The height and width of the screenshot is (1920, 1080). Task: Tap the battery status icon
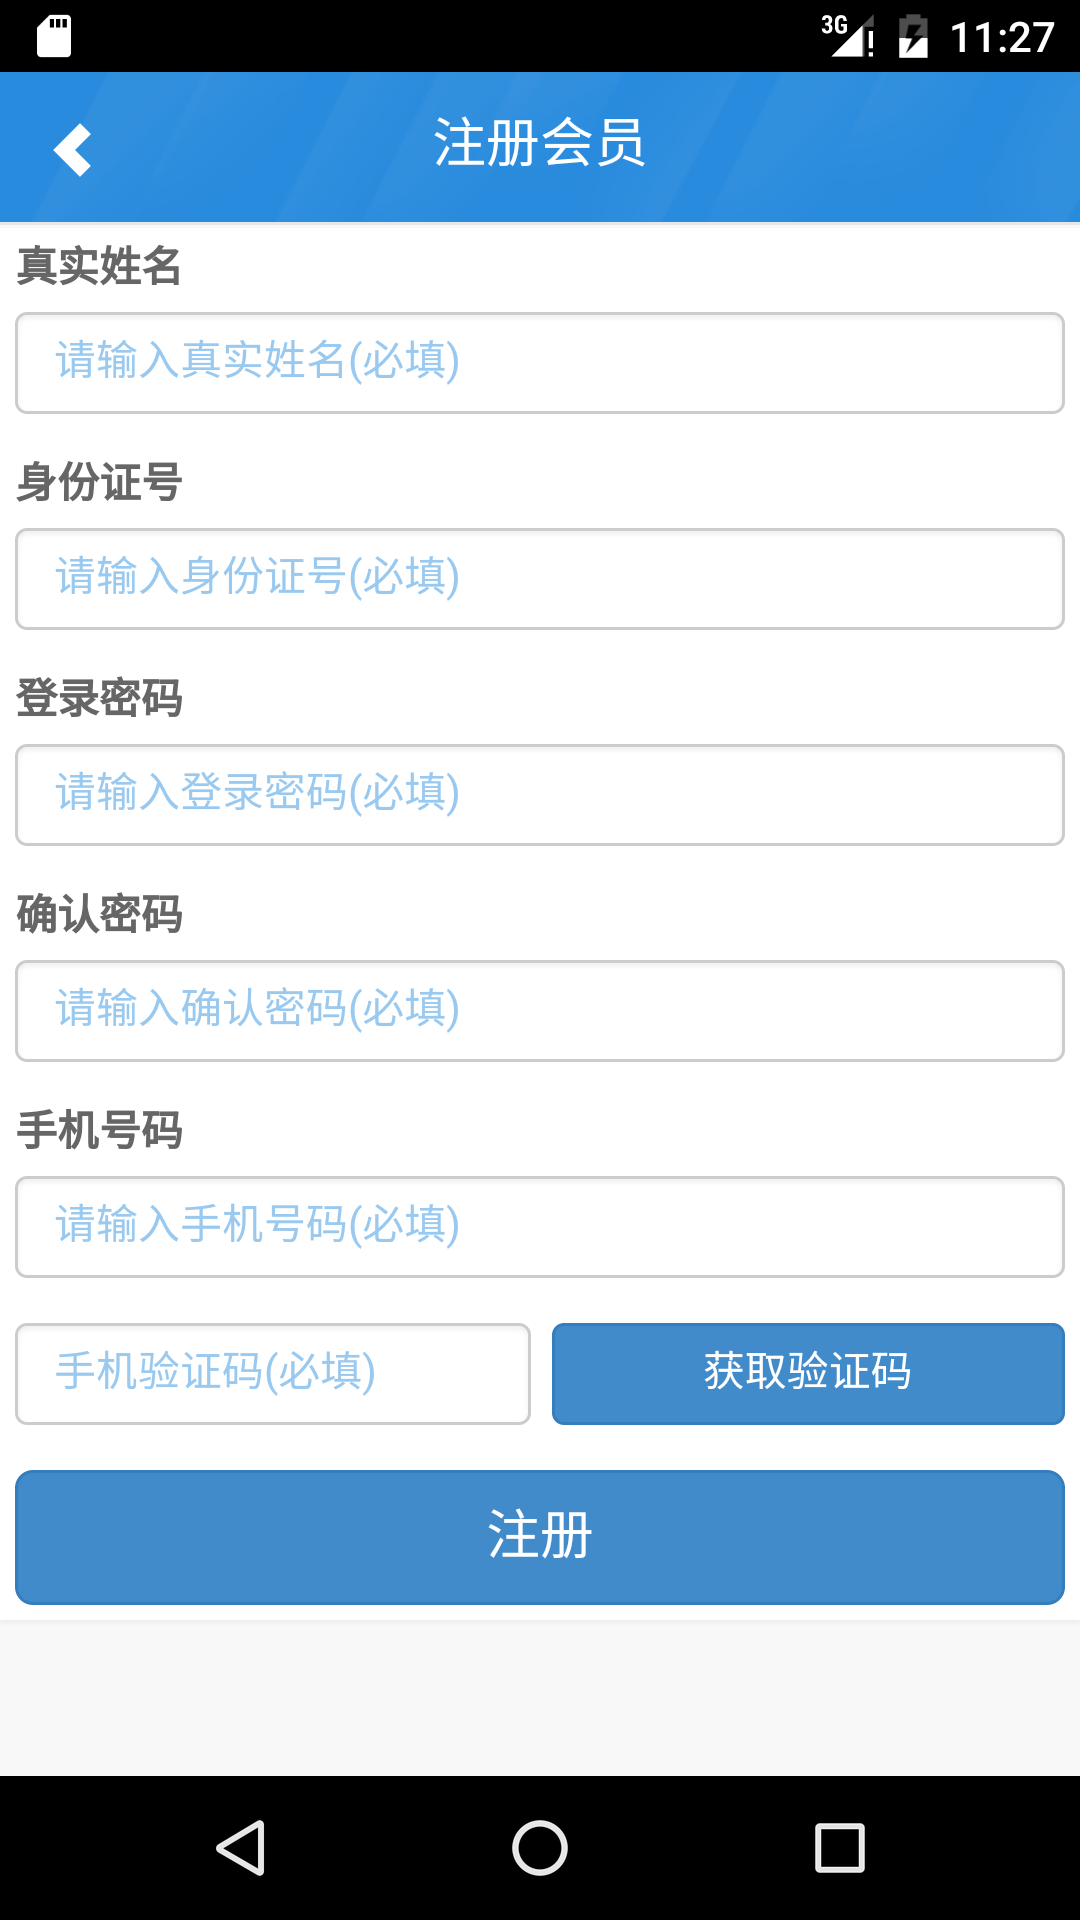913,37
